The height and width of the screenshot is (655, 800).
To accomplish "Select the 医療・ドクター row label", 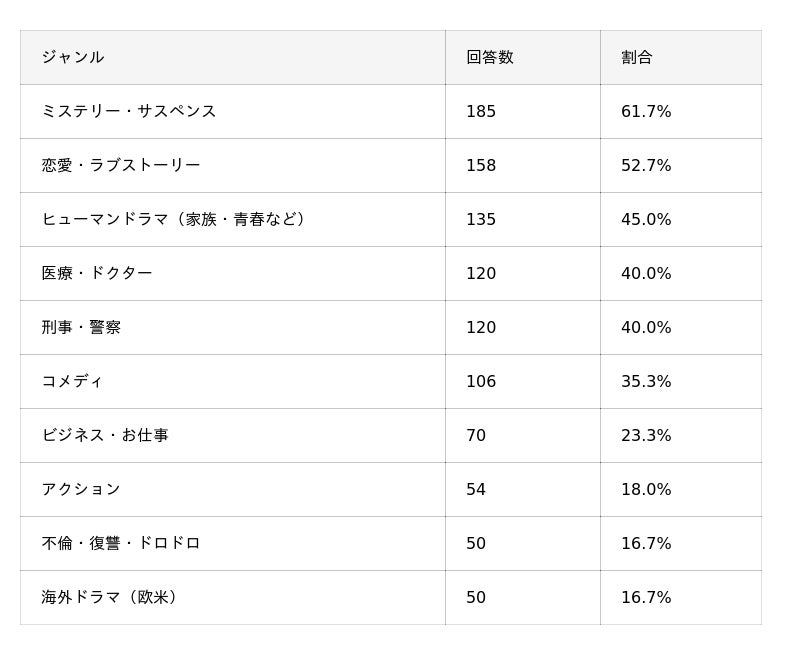I will coord(97,274).
